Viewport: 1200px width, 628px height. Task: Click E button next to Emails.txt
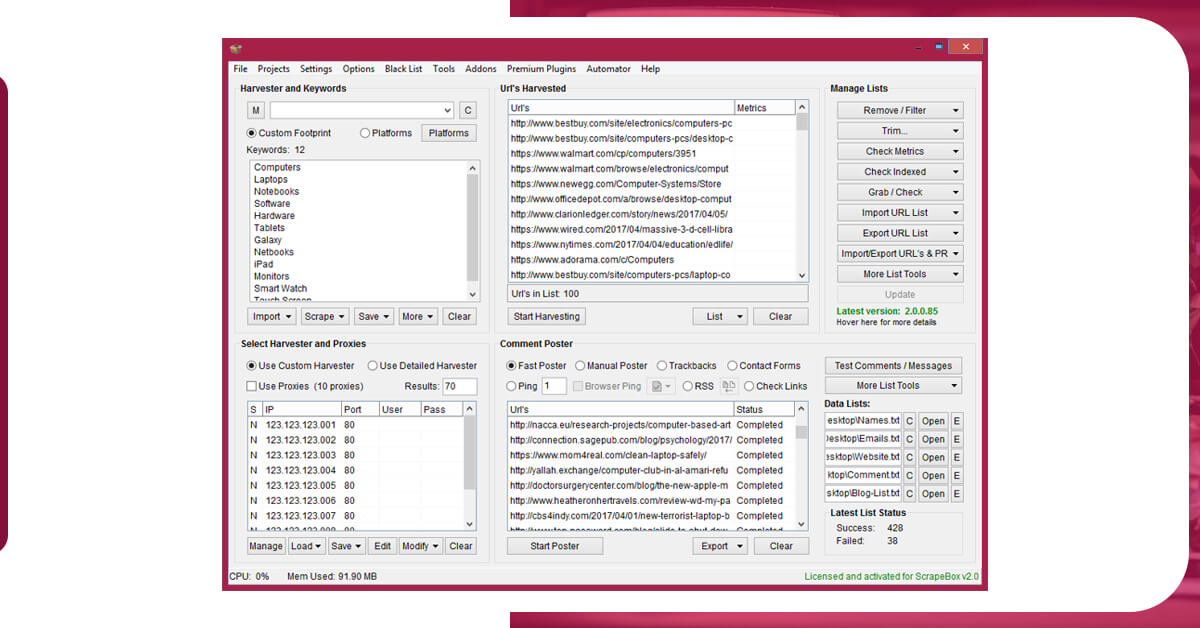(x=957, y=439)
